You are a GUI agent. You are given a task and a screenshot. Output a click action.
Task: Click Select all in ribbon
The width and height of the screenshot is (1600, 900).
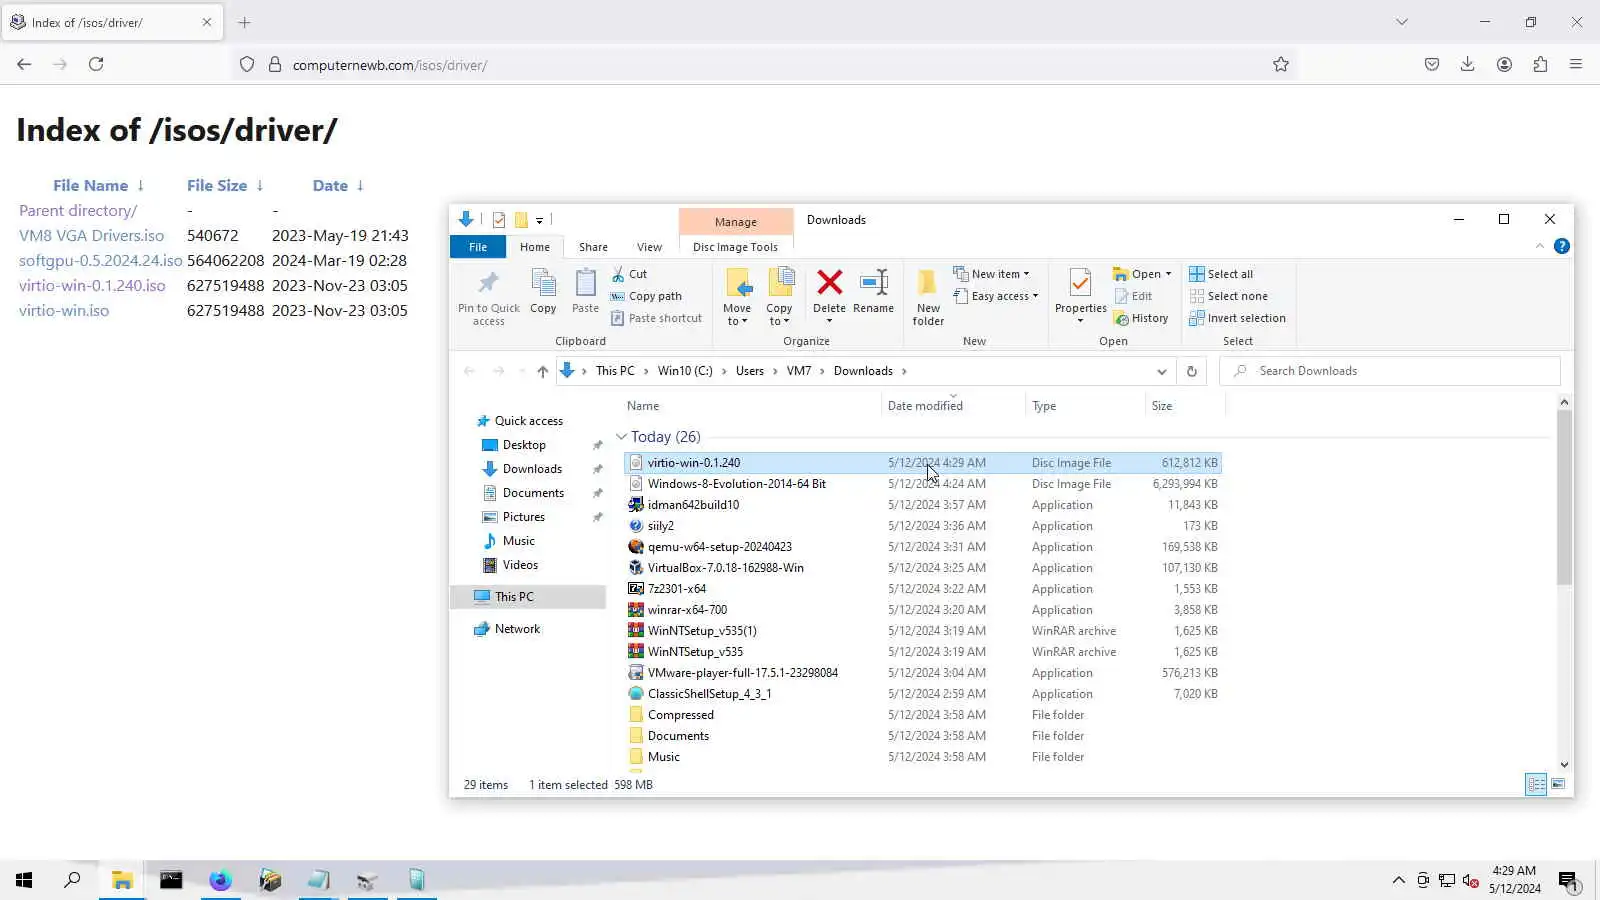(x=1221, y=274)
